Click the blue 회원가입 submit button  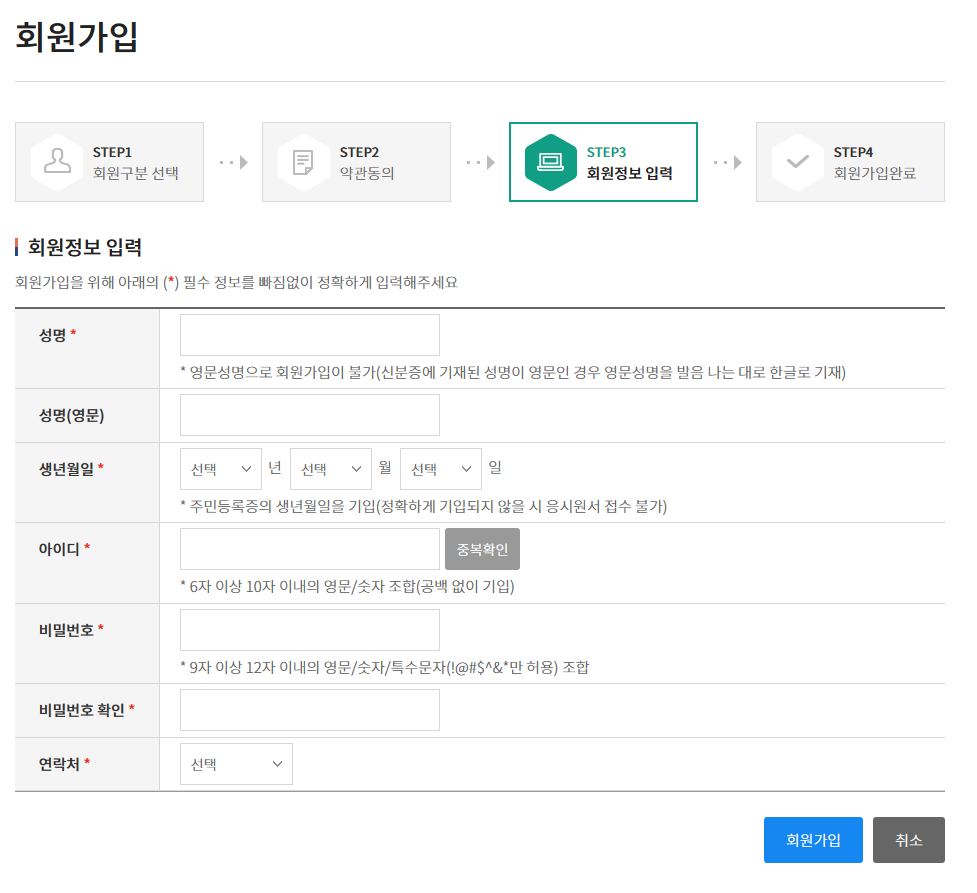point(812,840)
